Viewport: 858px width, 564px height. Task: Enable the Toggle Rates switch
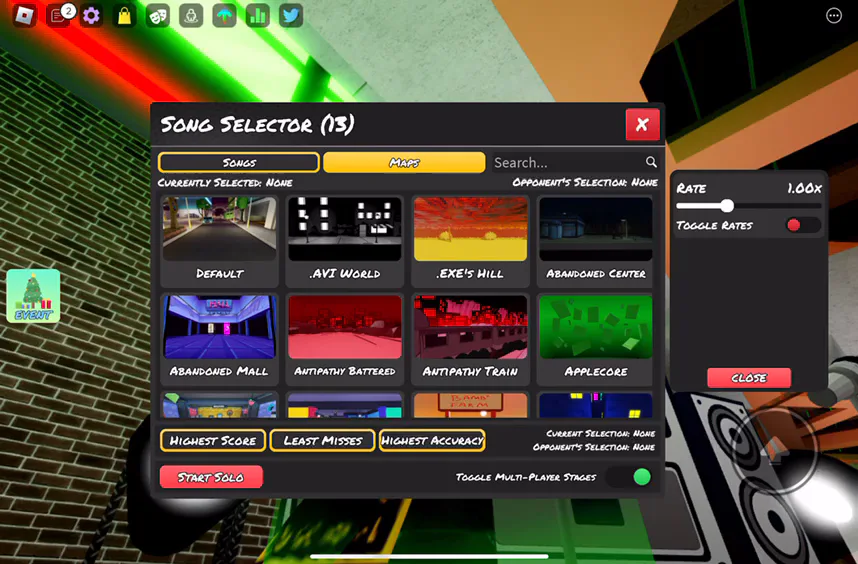pos(803,225)
